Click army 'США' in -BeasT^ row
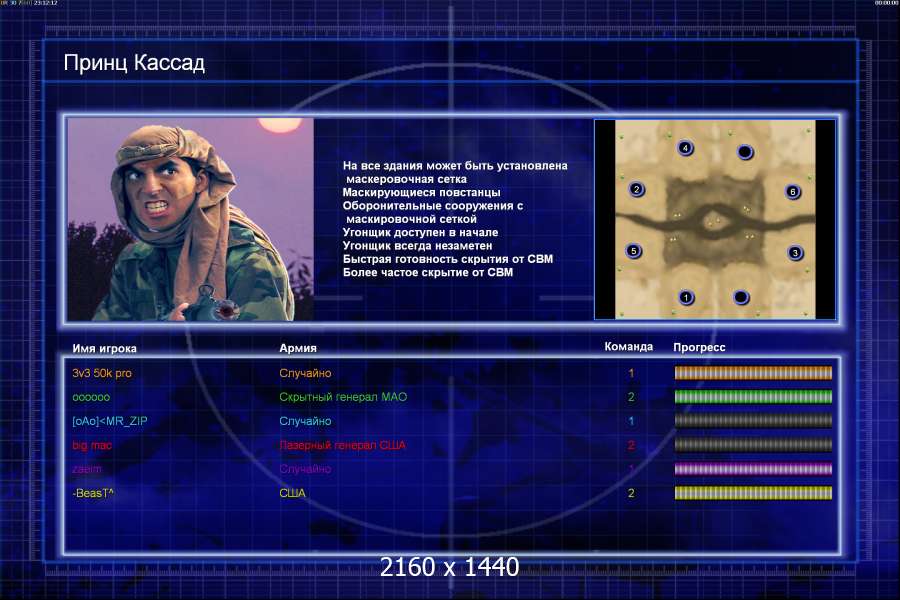The height and width of the screenshot is (600, 900). point(292,493)
